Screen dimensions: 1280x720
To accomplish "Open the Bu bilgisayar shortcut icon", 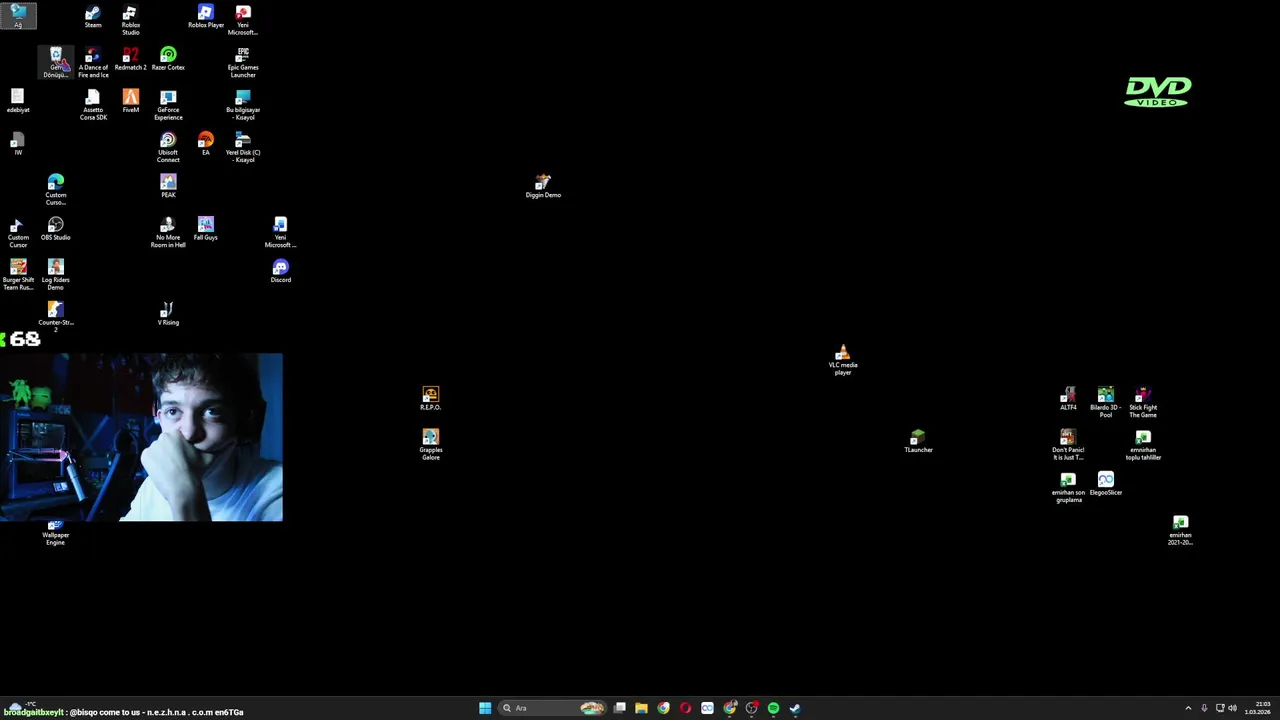I will (243, 105).
